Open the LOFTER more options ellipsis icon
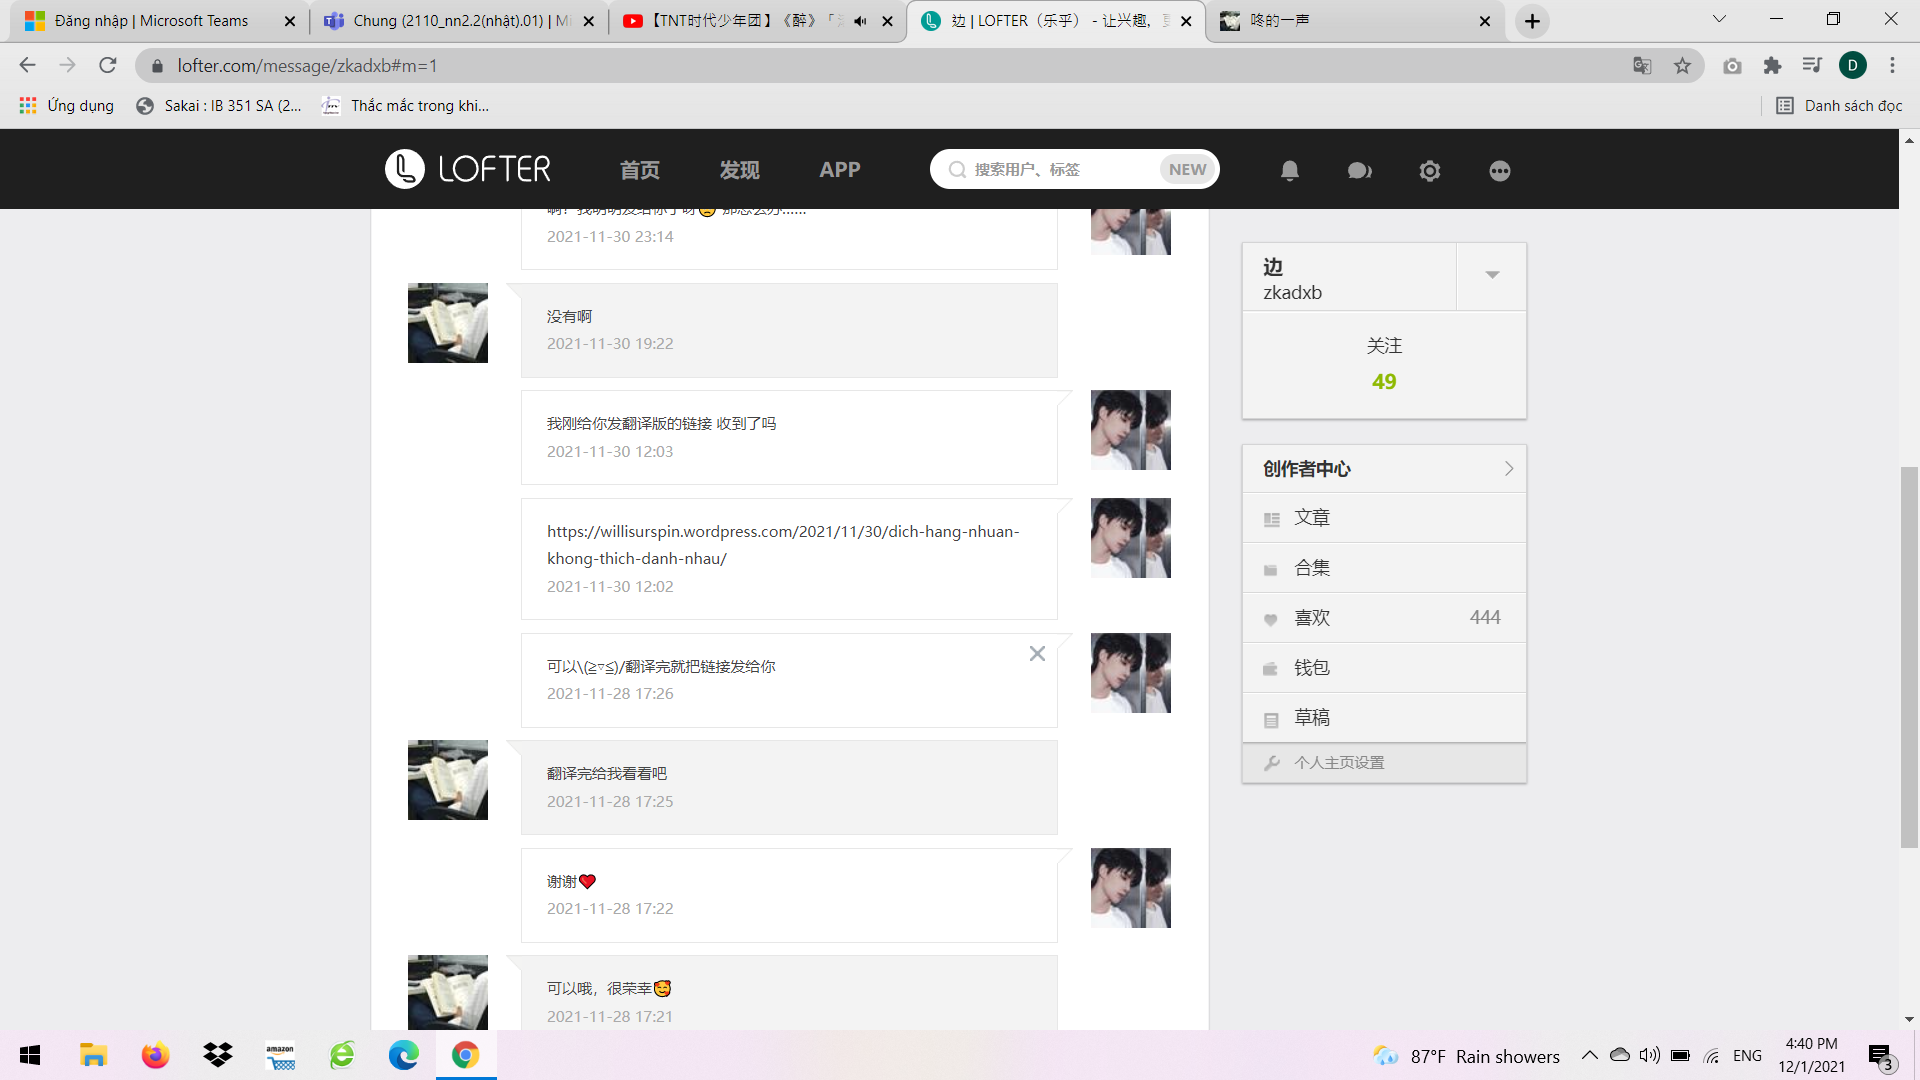The image size is (1920, 1080). 1500,171
